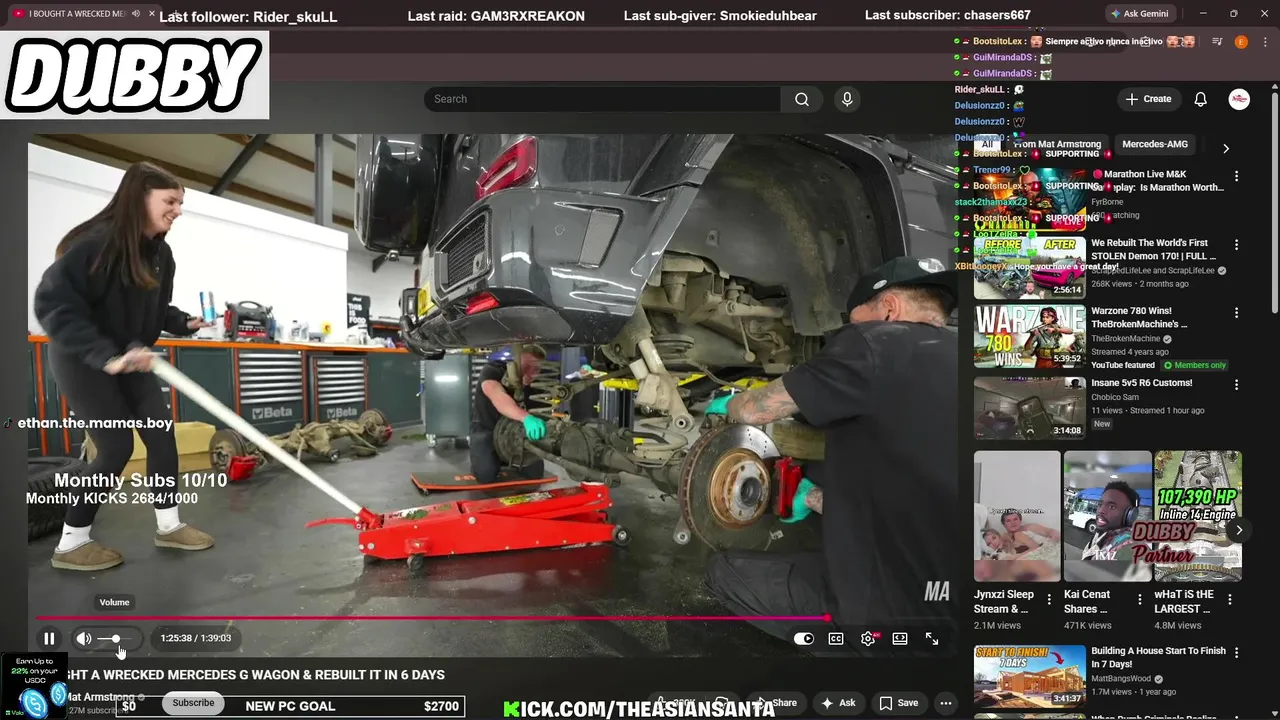Open options for 'Marathon Live M&K' video

click(1237, 176)
